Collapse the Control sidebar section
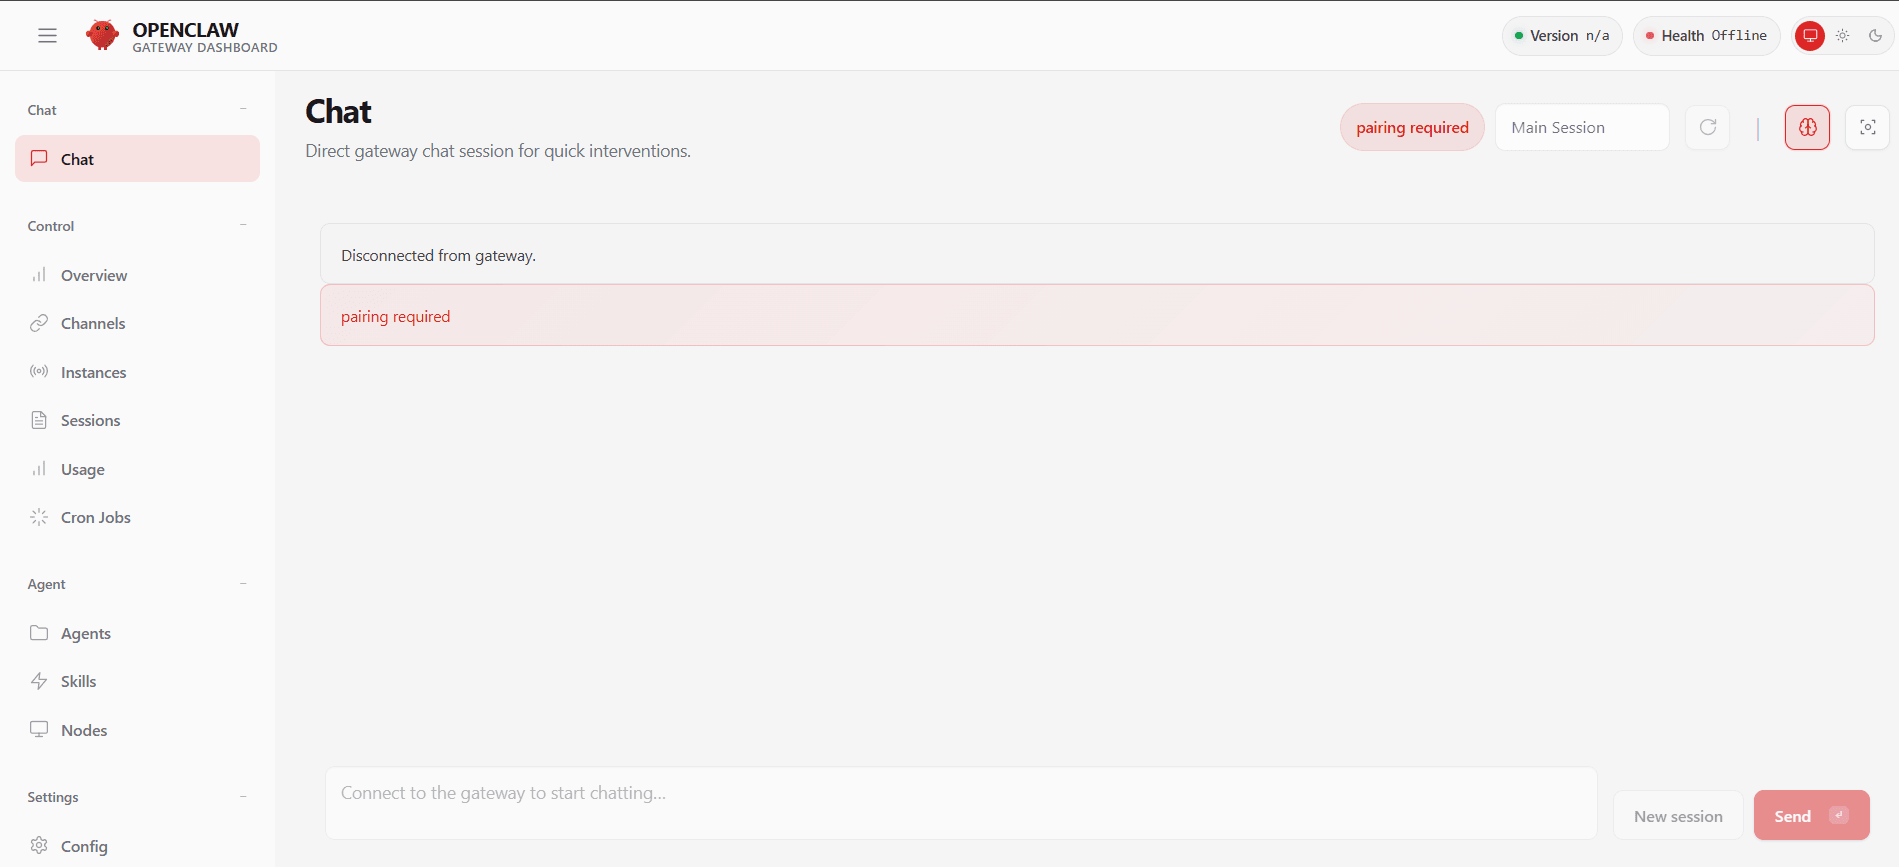 (x=243, y=225)
